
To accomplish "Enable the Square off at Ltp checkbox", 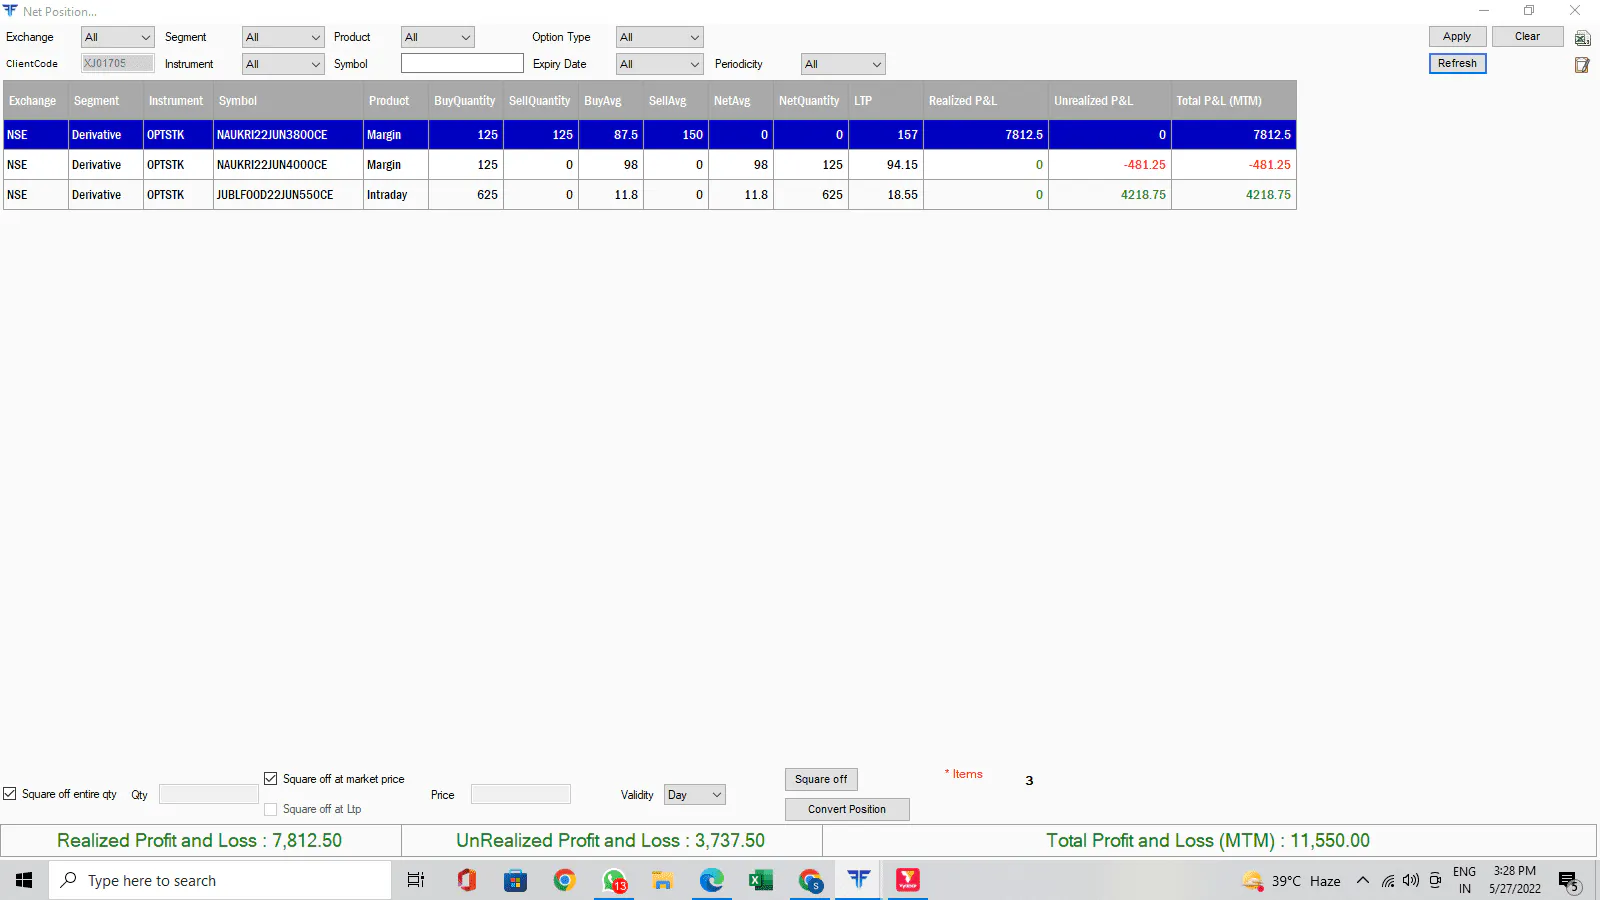I will point(270,809).
